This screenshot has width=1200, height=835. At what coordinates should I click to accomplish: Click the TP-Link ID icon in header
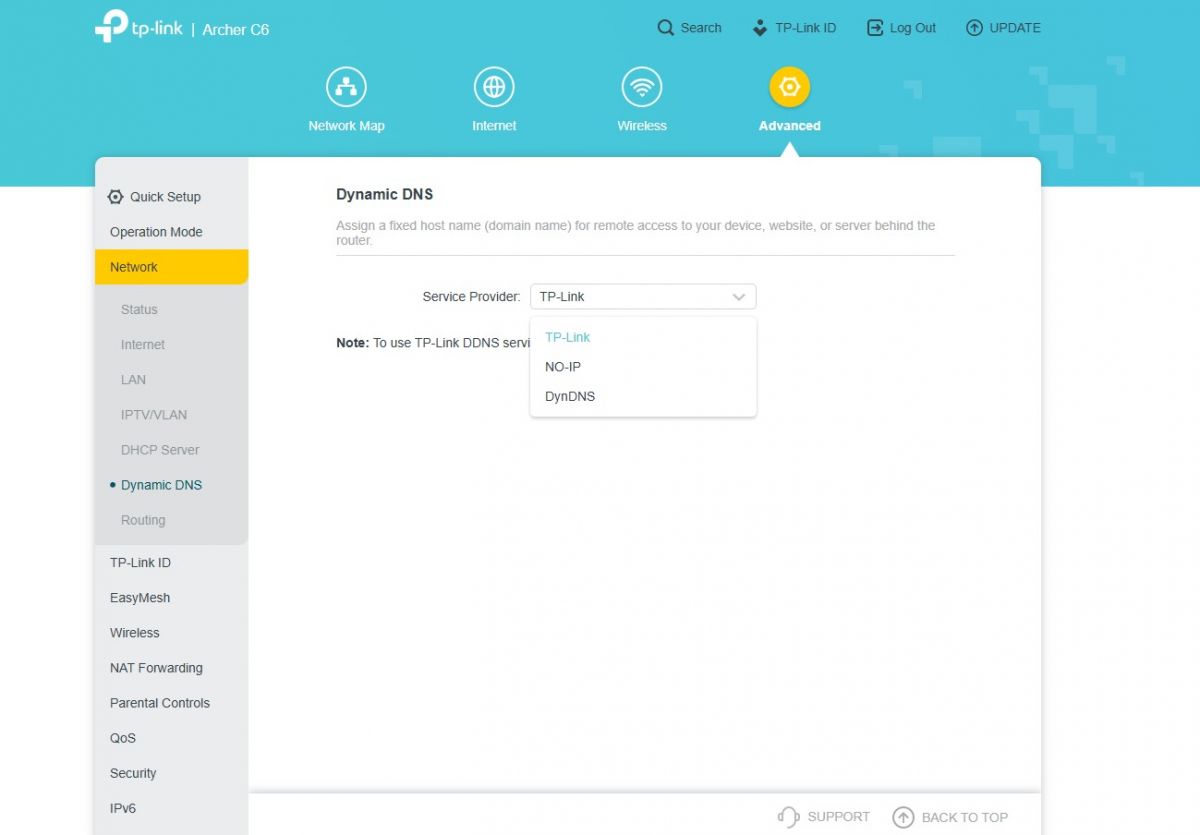pyautogui.click(x=760, y=28)
